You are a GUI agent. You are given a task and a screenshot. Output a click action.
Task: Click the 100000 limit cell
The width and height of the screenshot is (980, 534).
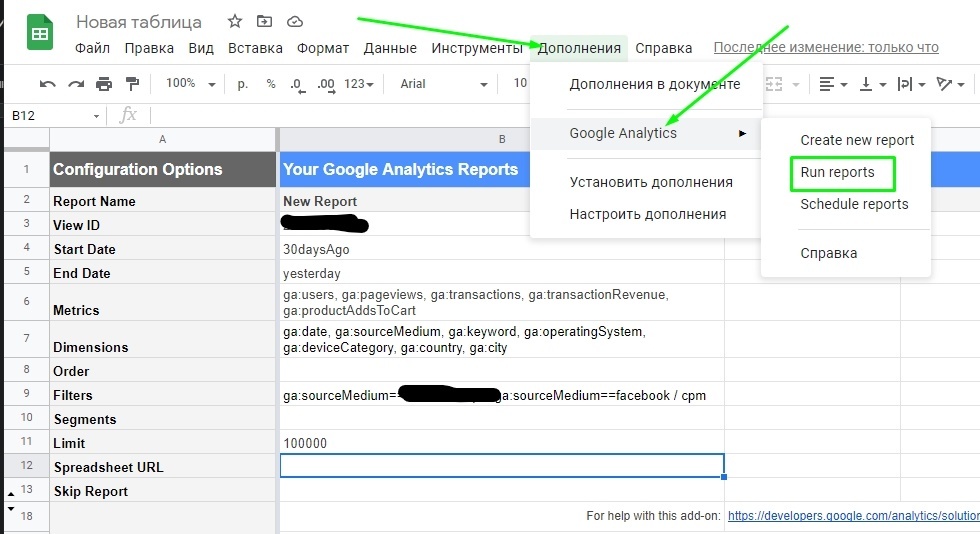502,443
